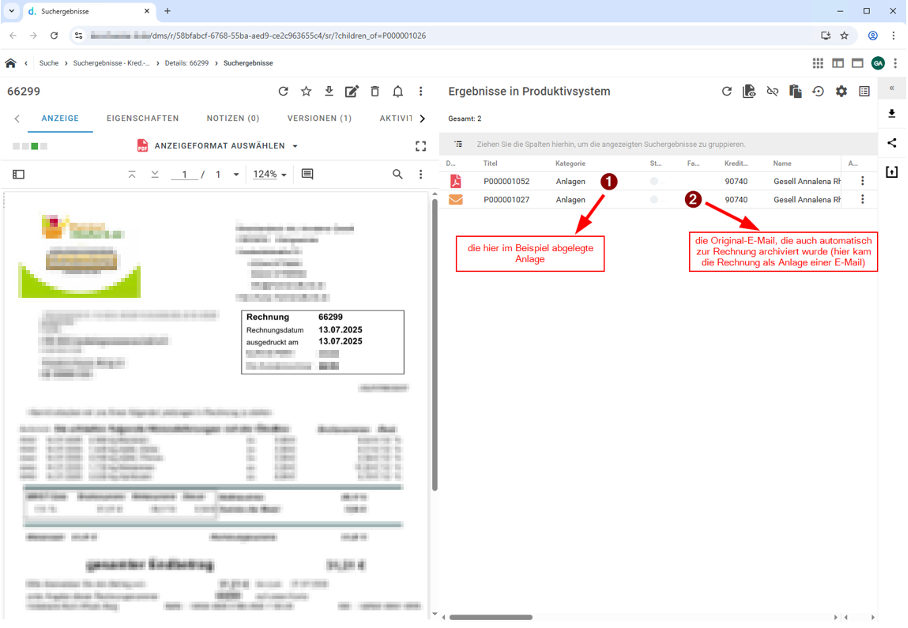The height and width of the screenshot is (628, 908).
Task: Open more options menu beside bell icon
Action: [x=421, y=91]
